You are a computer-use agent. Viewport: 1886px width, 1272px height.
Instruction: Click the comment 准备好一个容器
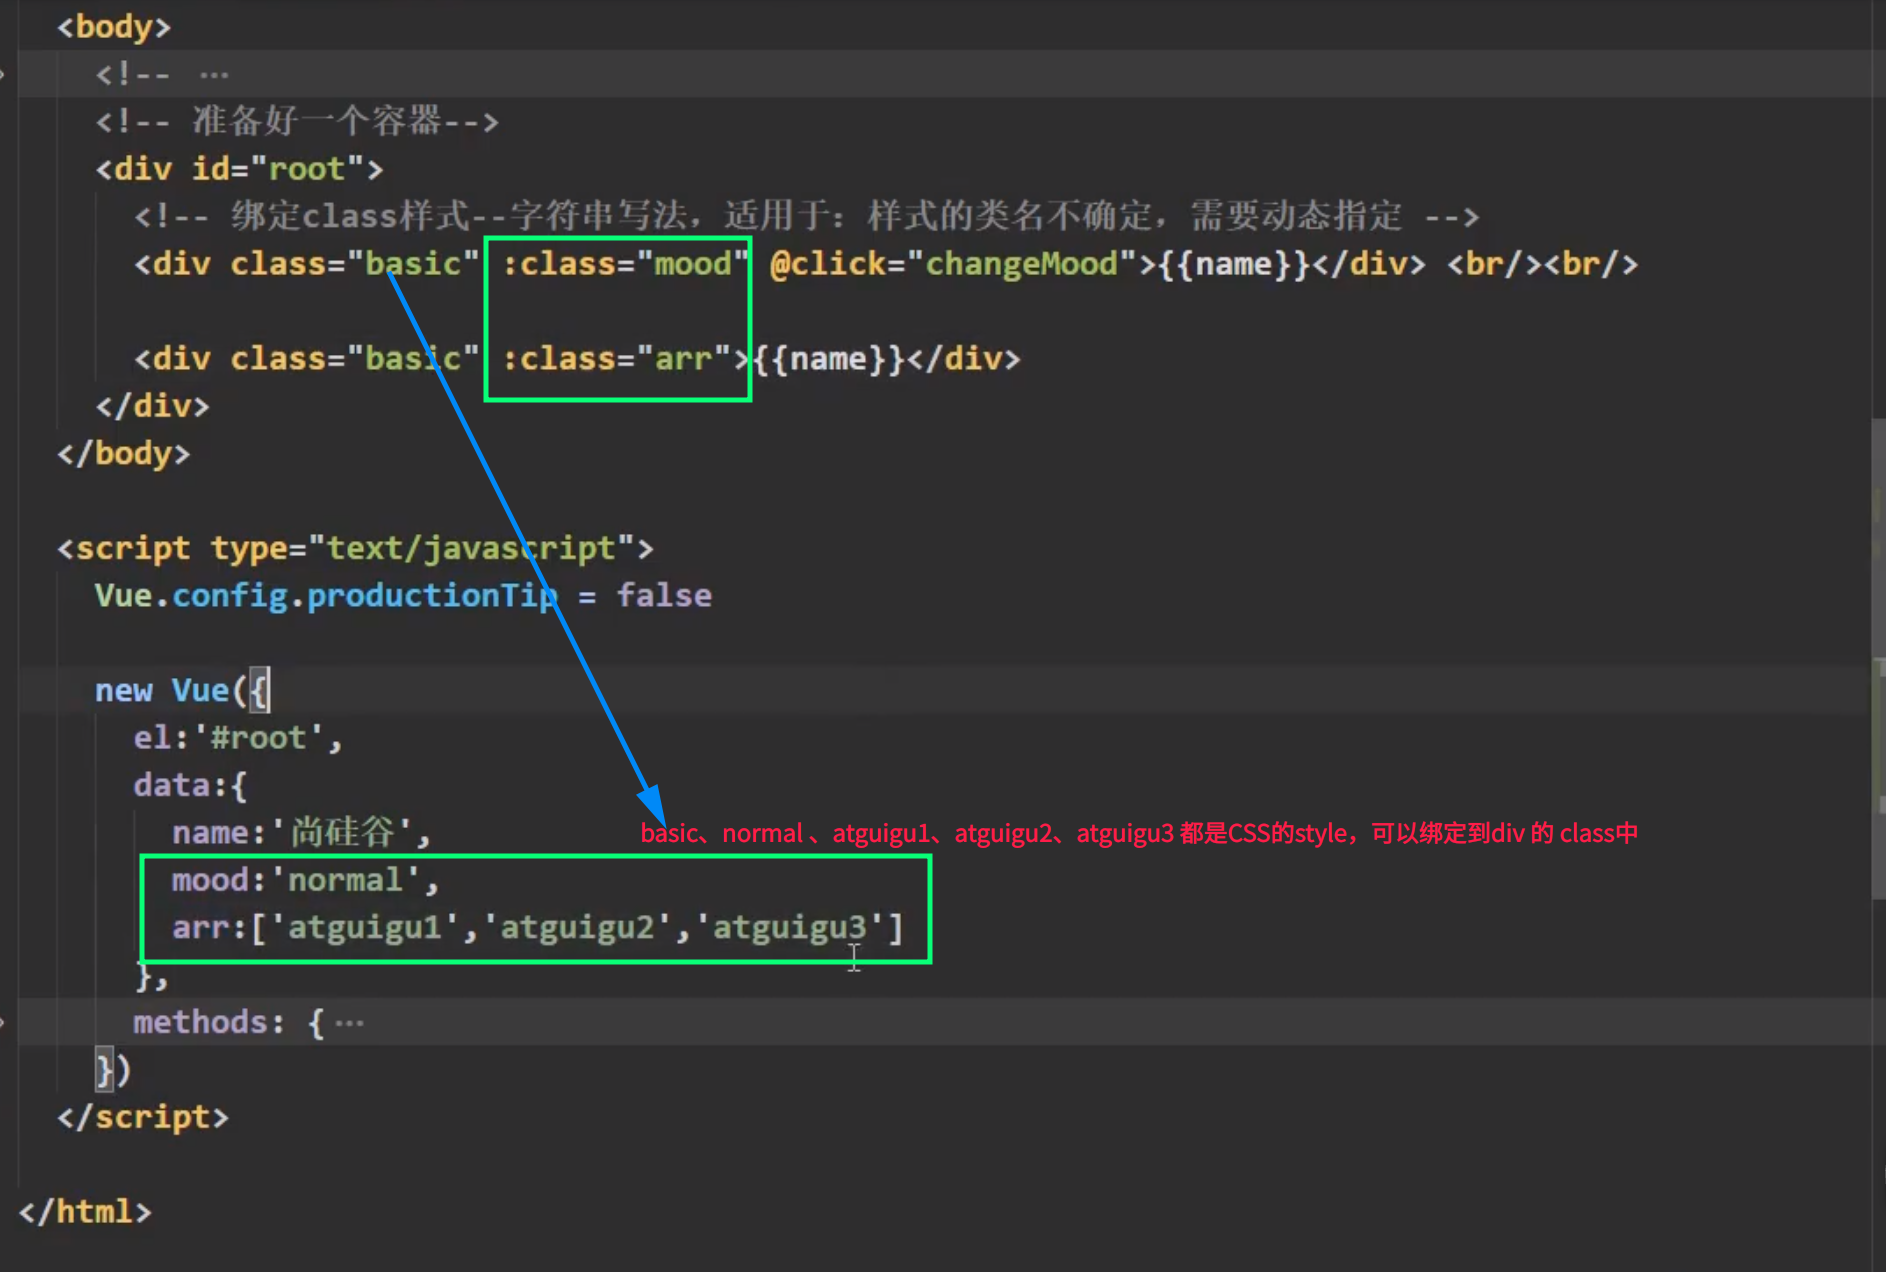point(297,122)
